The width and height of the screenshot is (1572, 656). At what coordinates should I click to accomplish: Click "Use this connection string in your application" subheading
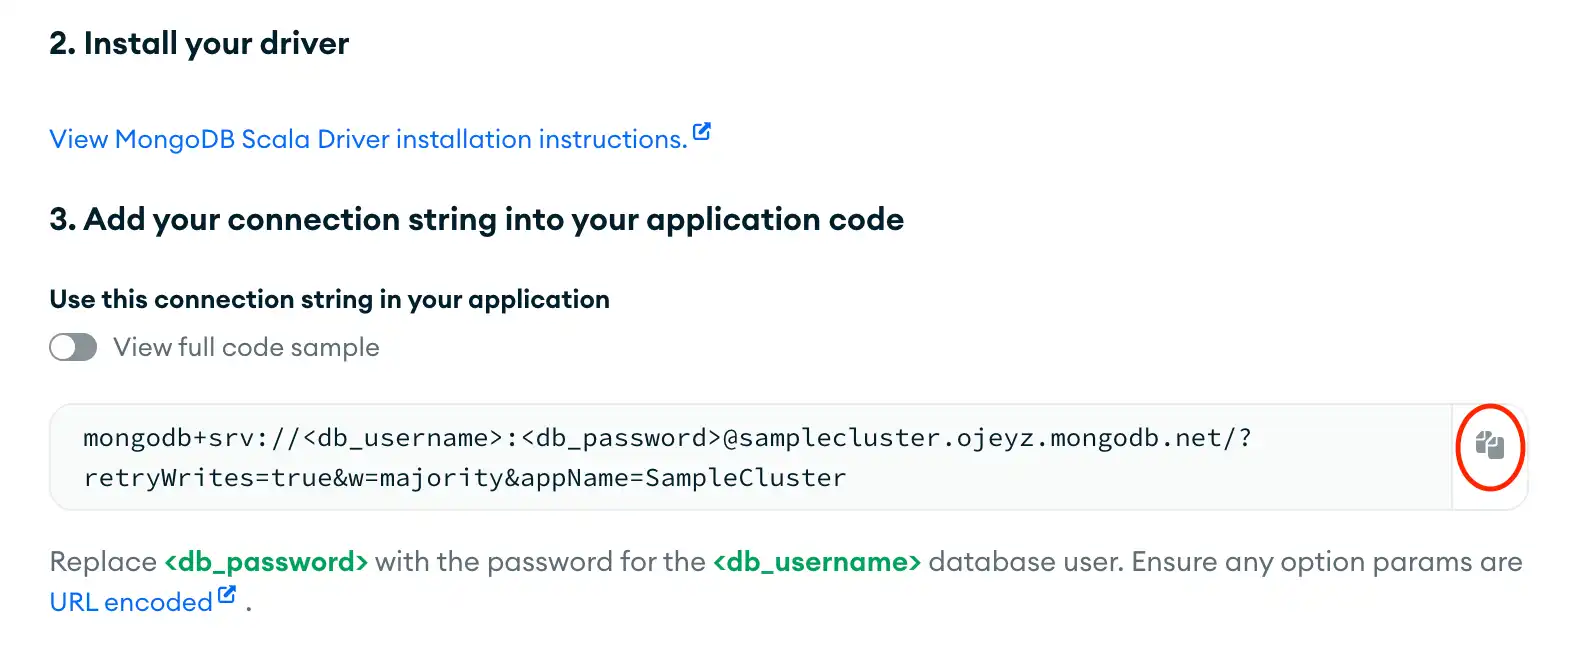pyautogui.click(x=329, y=299)
